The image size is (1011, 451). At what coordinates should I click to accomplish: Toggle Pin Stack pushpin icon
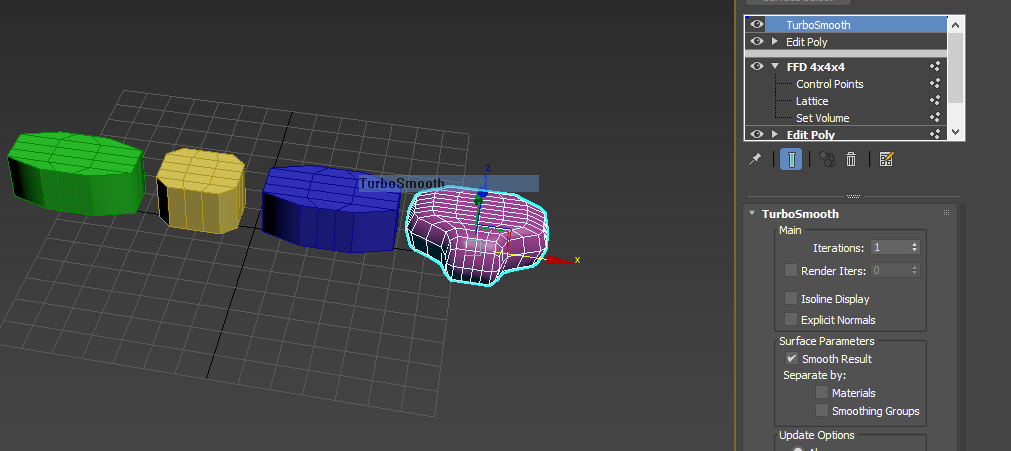[755, 159]
